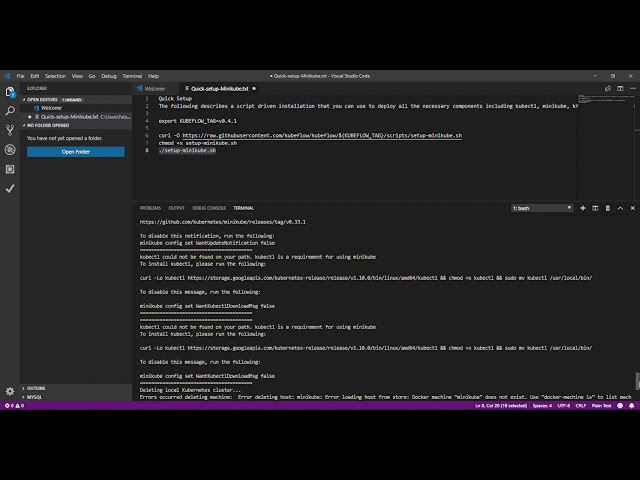Click the line and column status entry
Screen dimensions: 640x480
coord(501,406)
